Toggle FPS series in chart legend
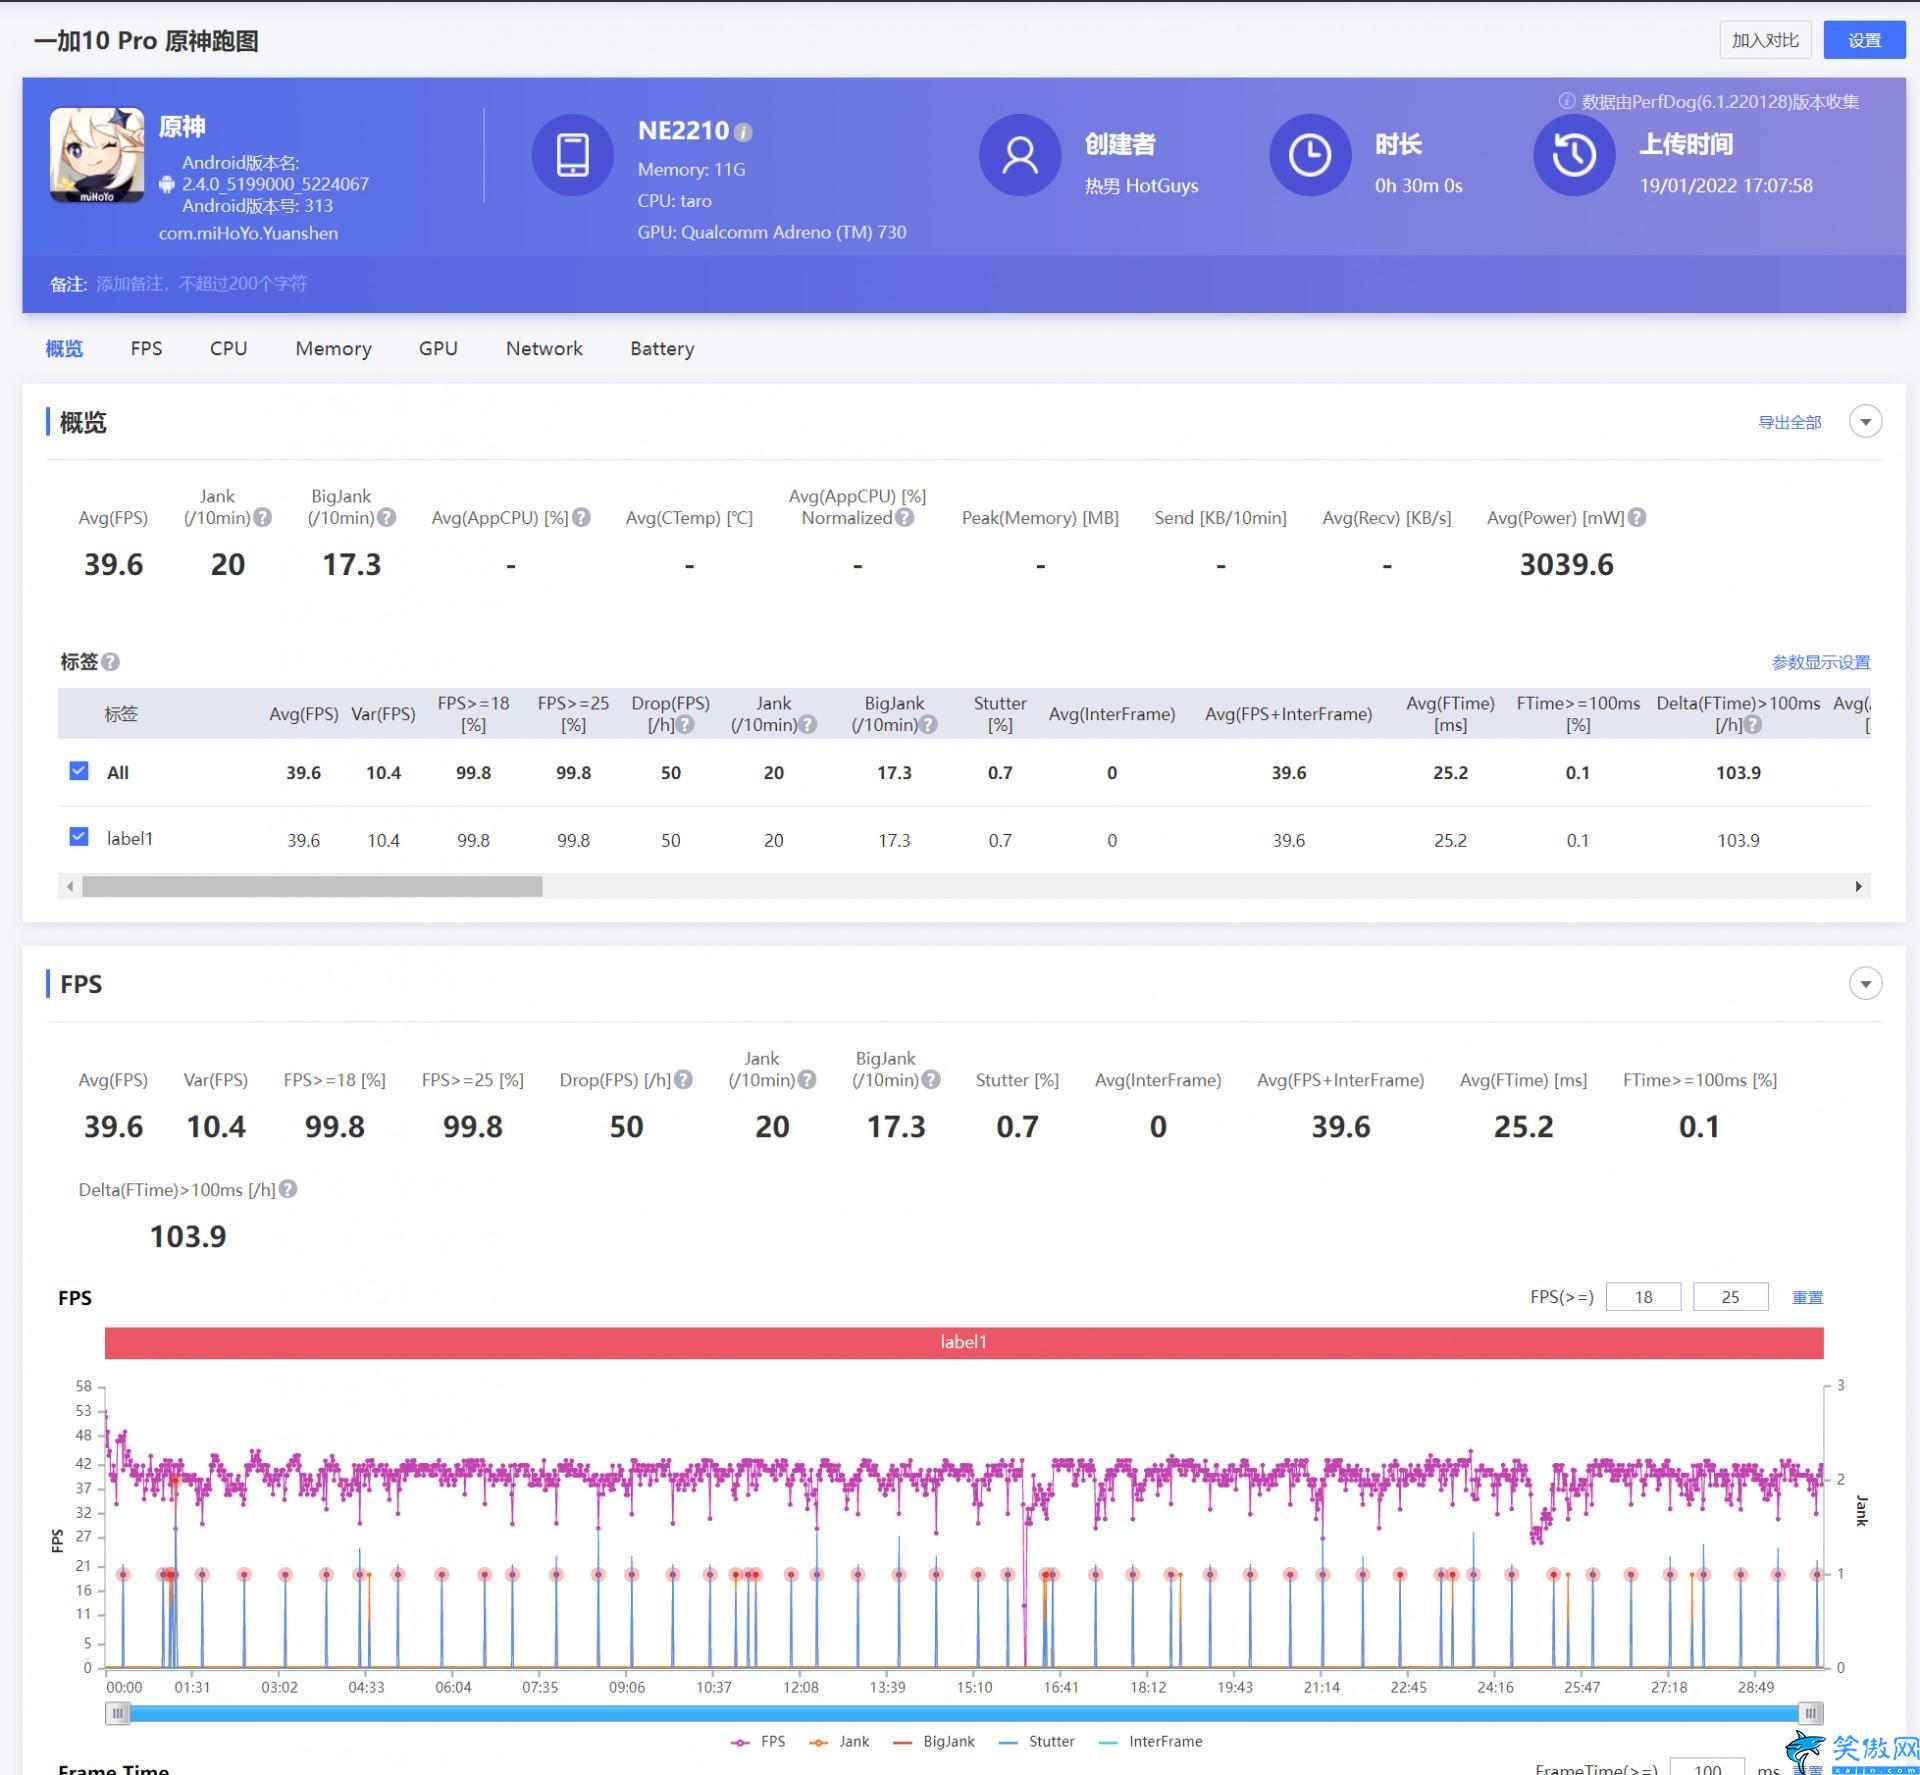This screenshot has width=1920, height=1775. (x=758, y=1742)
